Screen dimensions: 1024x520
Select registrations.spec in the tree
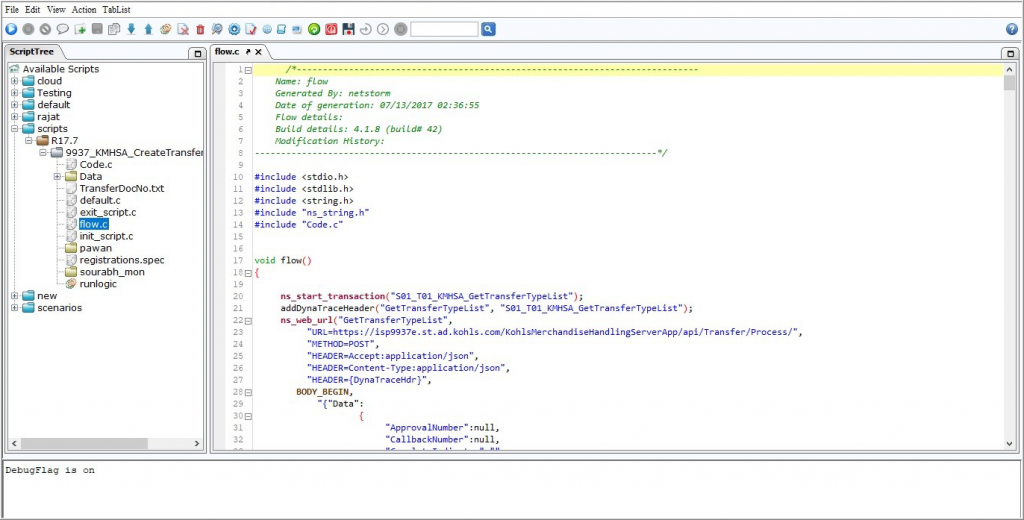click(x=122, y=260)
